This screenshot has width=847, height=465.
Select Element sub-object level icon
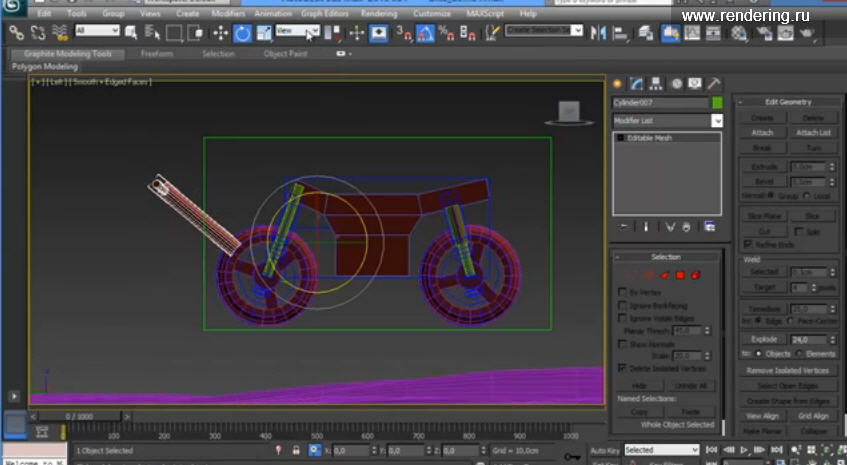696,275
